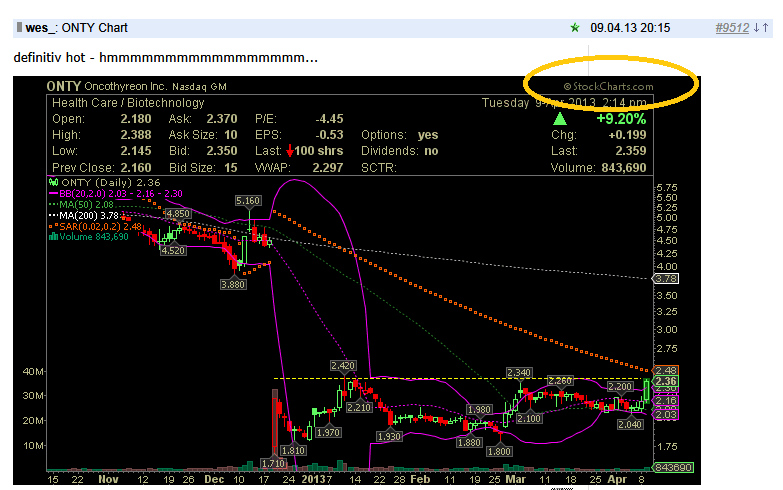Click 'Dividends: no' entry
The image size is (783, 490).
coord(399,151)
